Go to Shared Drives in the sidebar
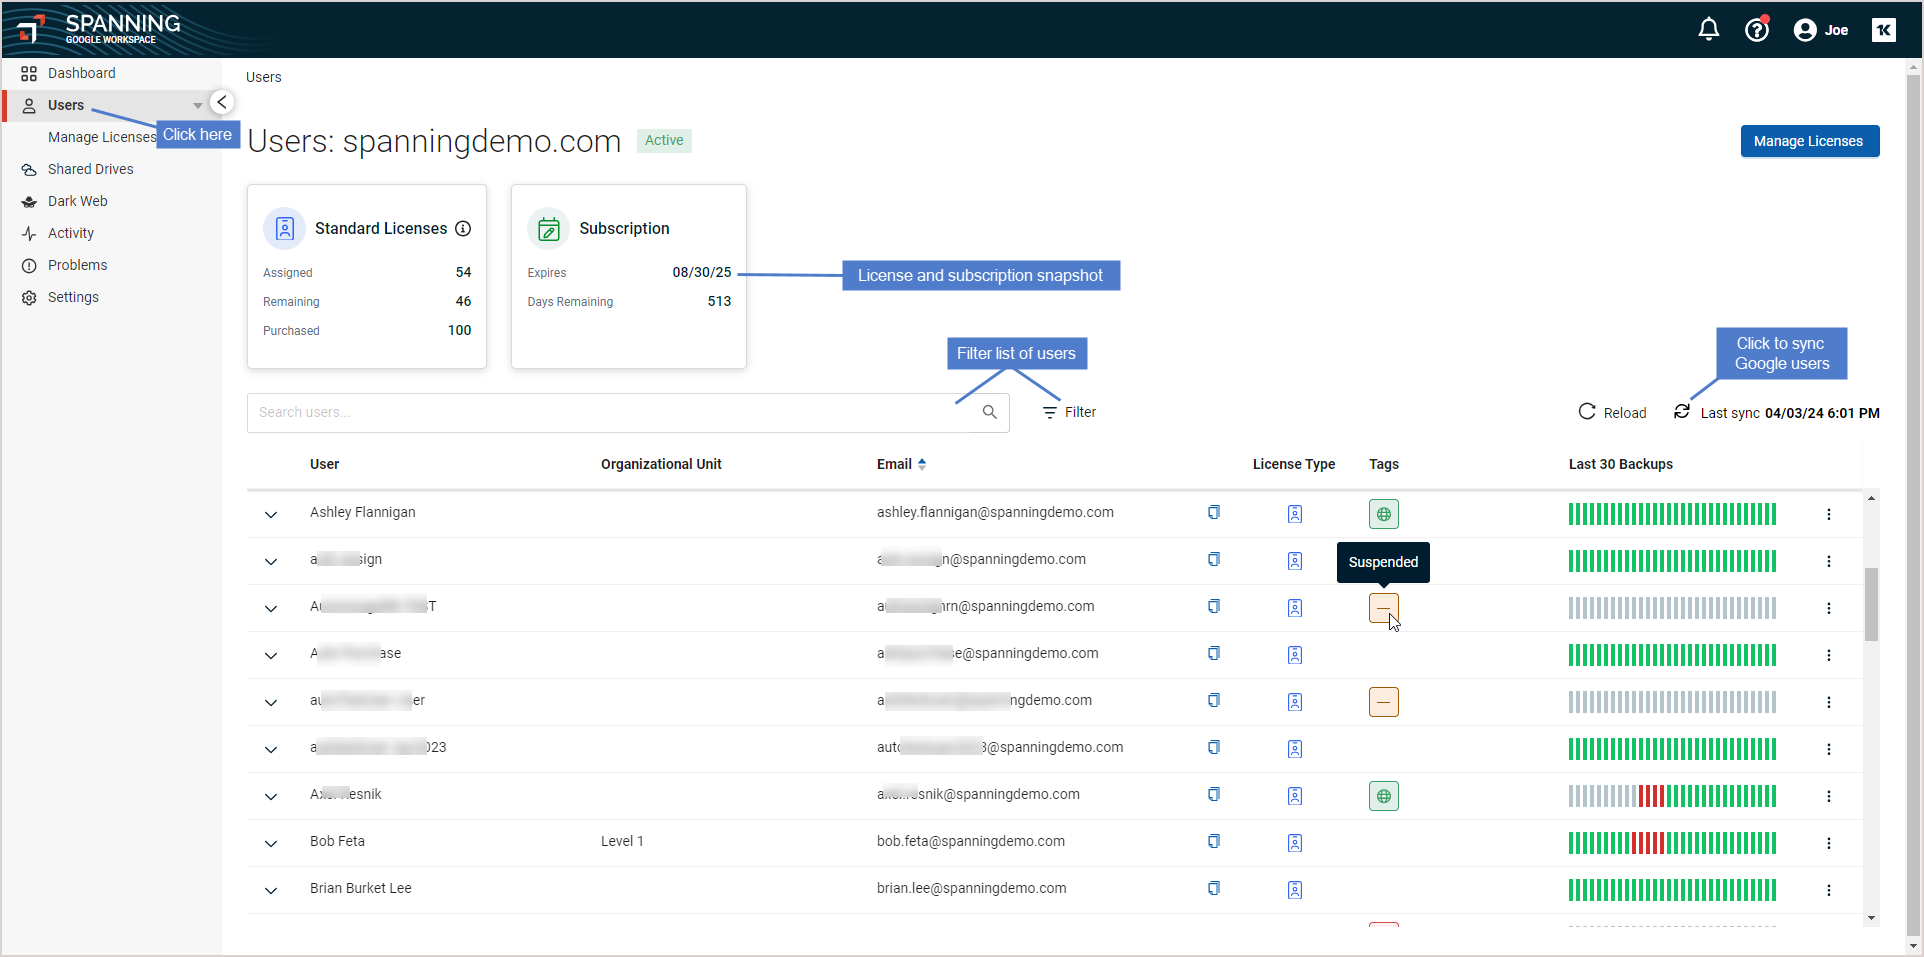Viewport: 1924px width, 957px height. pos(90,169)
